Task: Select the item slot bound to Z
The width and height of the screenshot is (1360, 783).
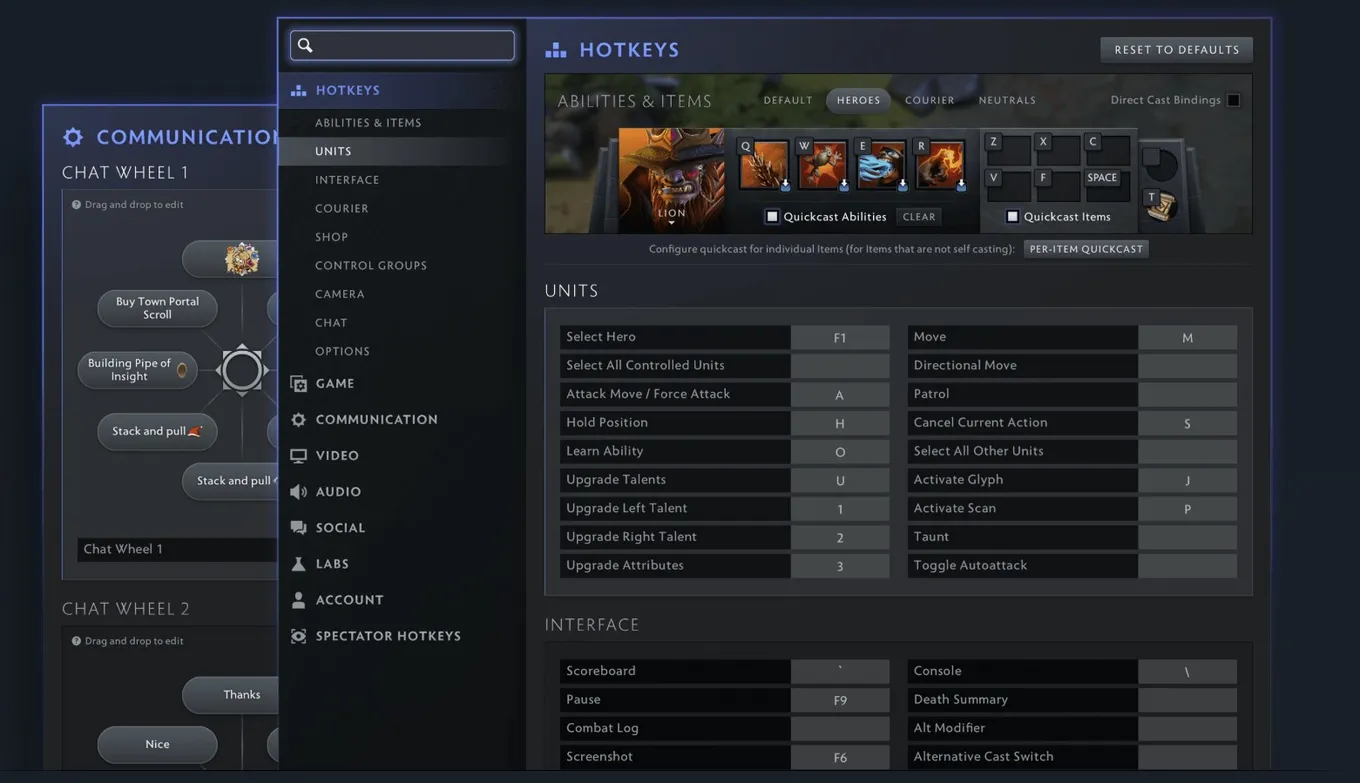Action: (x=1007, y=151)
